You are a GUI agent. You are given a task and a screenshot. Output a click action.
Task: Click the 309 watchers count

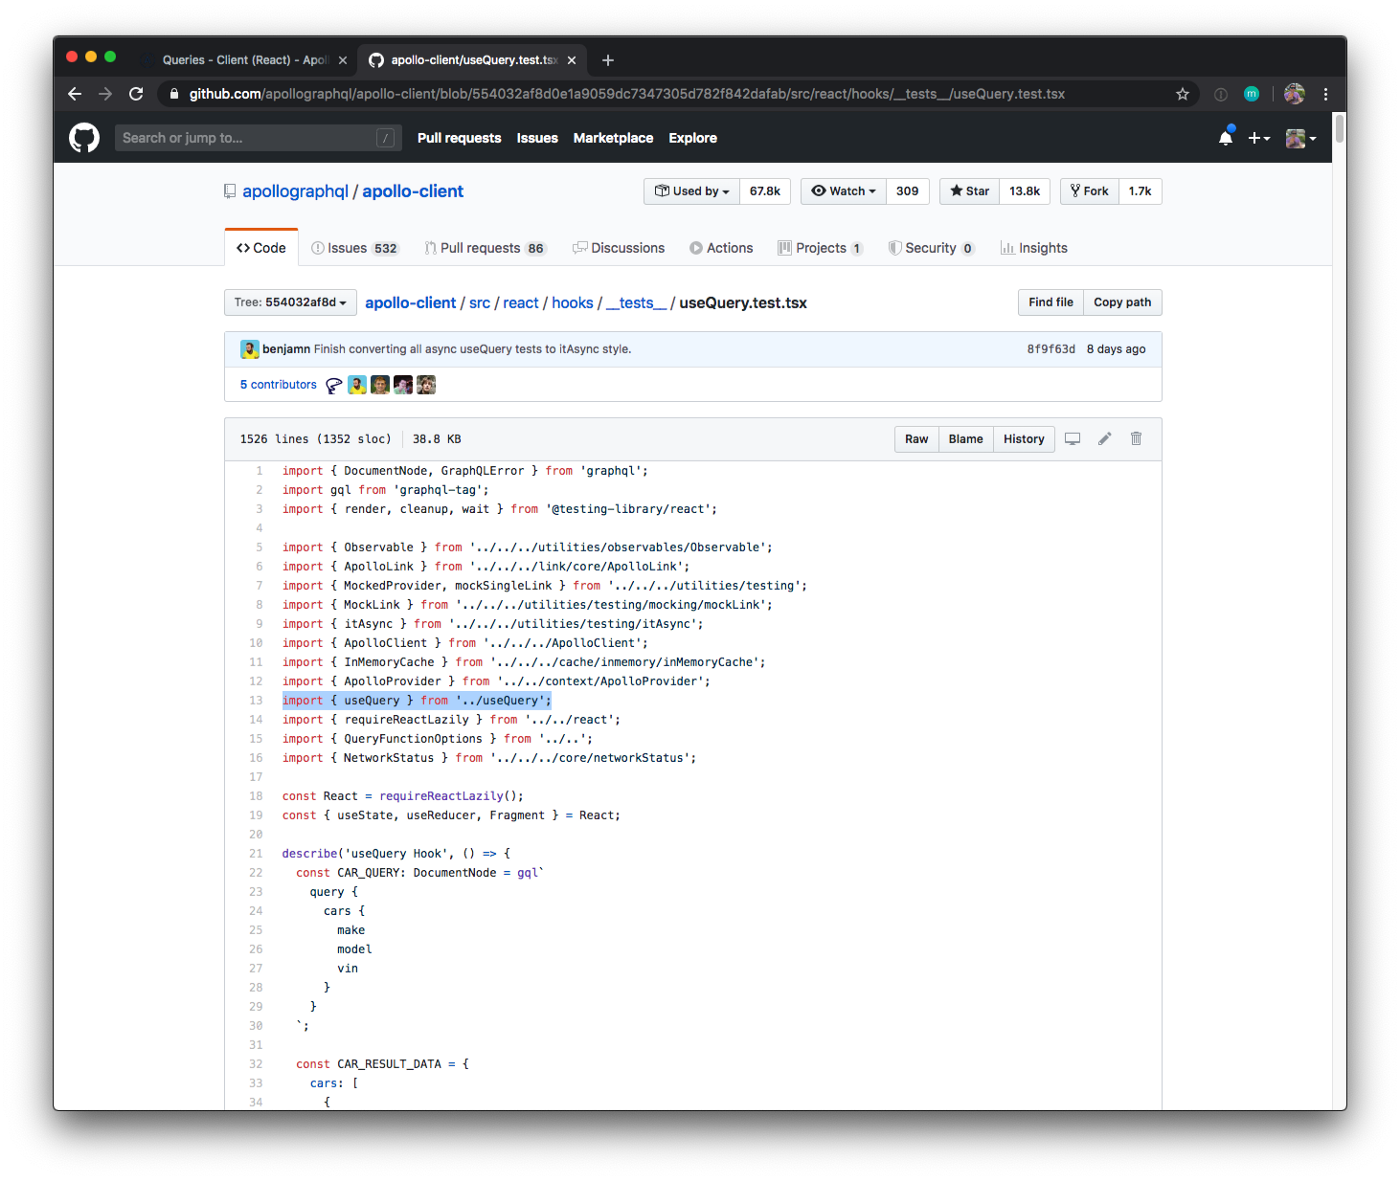click(908, 191)
